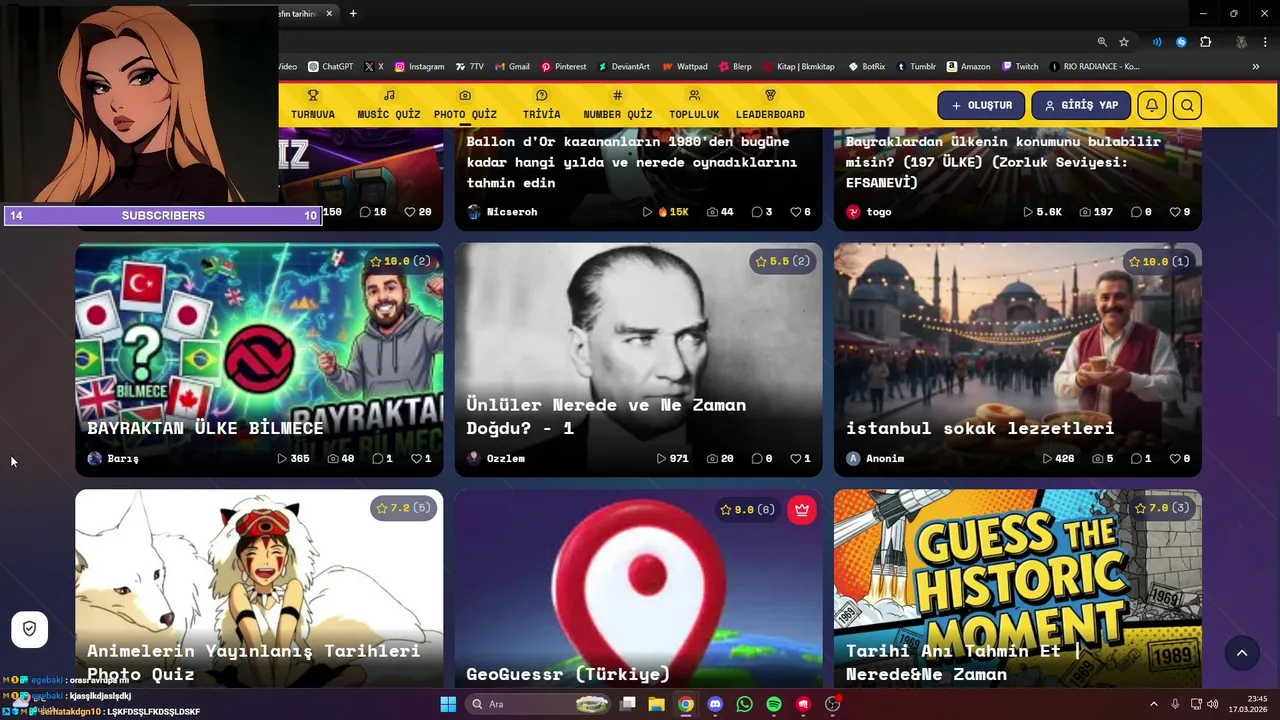Click the red crown badge on GeoGuessr card
Image resolution: width=1280 pixels, height=720 pixels.
tap(801, 510)
